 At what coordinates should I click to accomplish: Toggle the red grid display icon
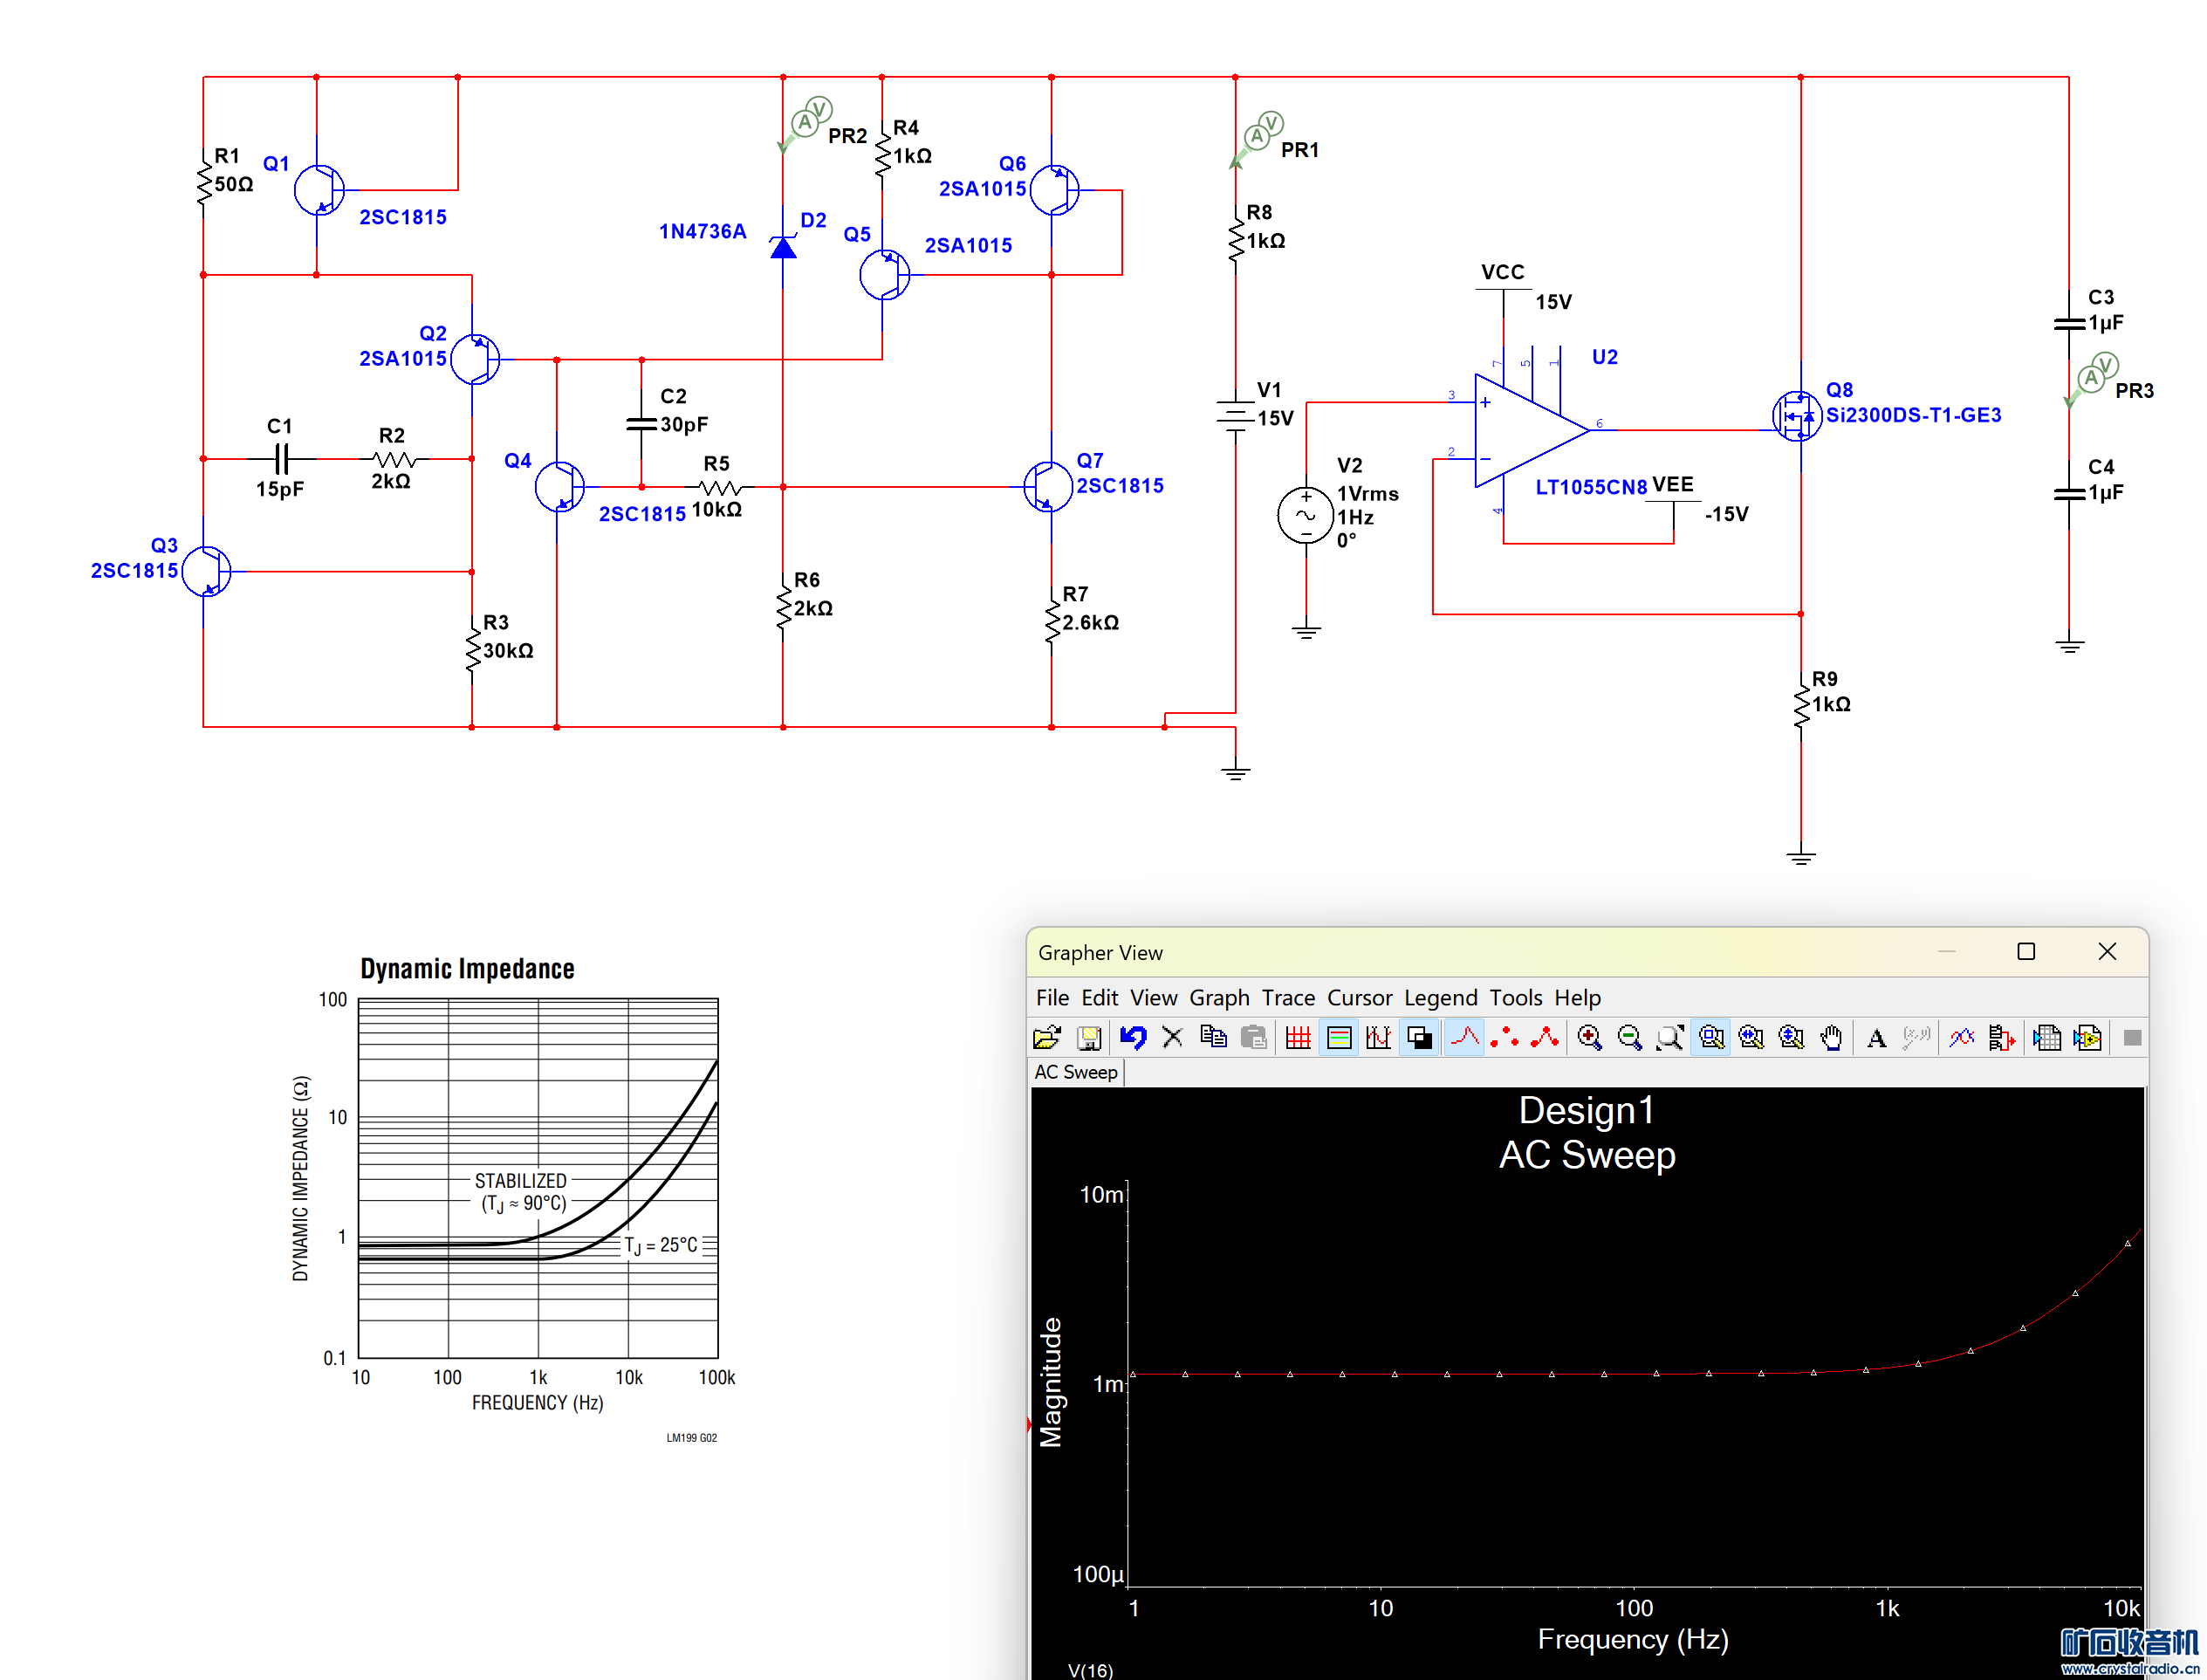[1298, 1038]
